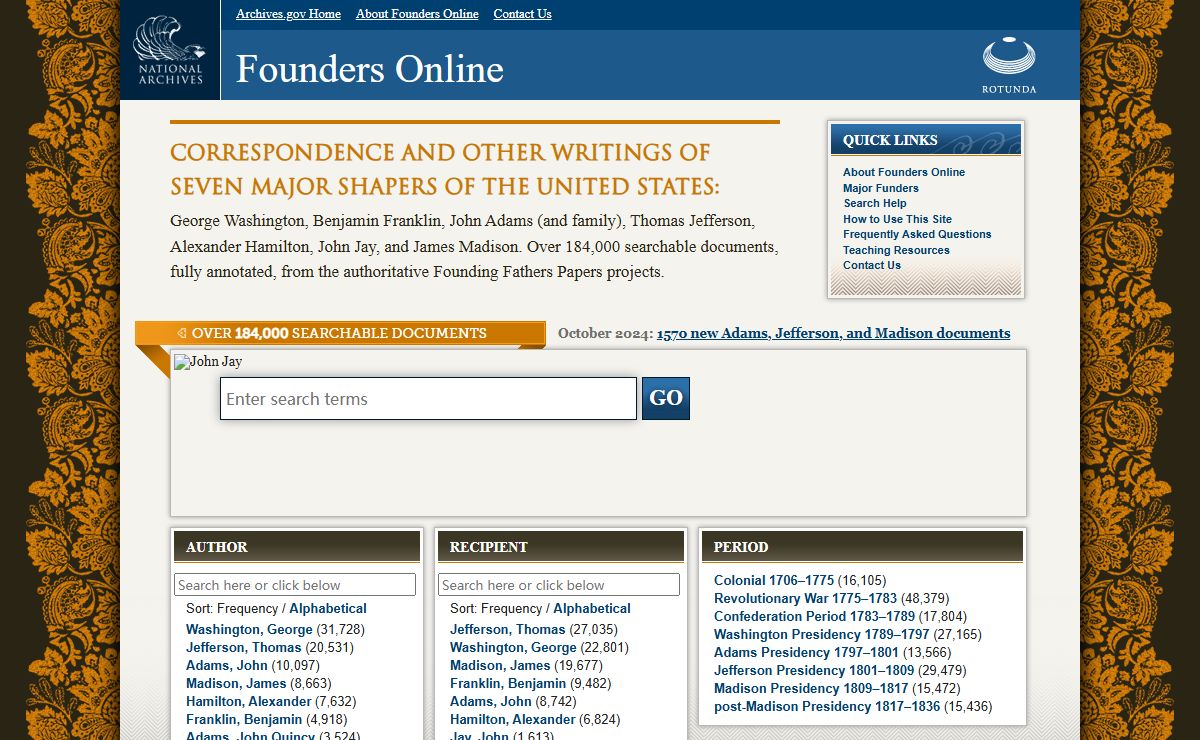Viewport: 1200px width, 740px height.
Task: Open Jefferson Presidency 1801–1809 period
Action: tap(813, 670)
